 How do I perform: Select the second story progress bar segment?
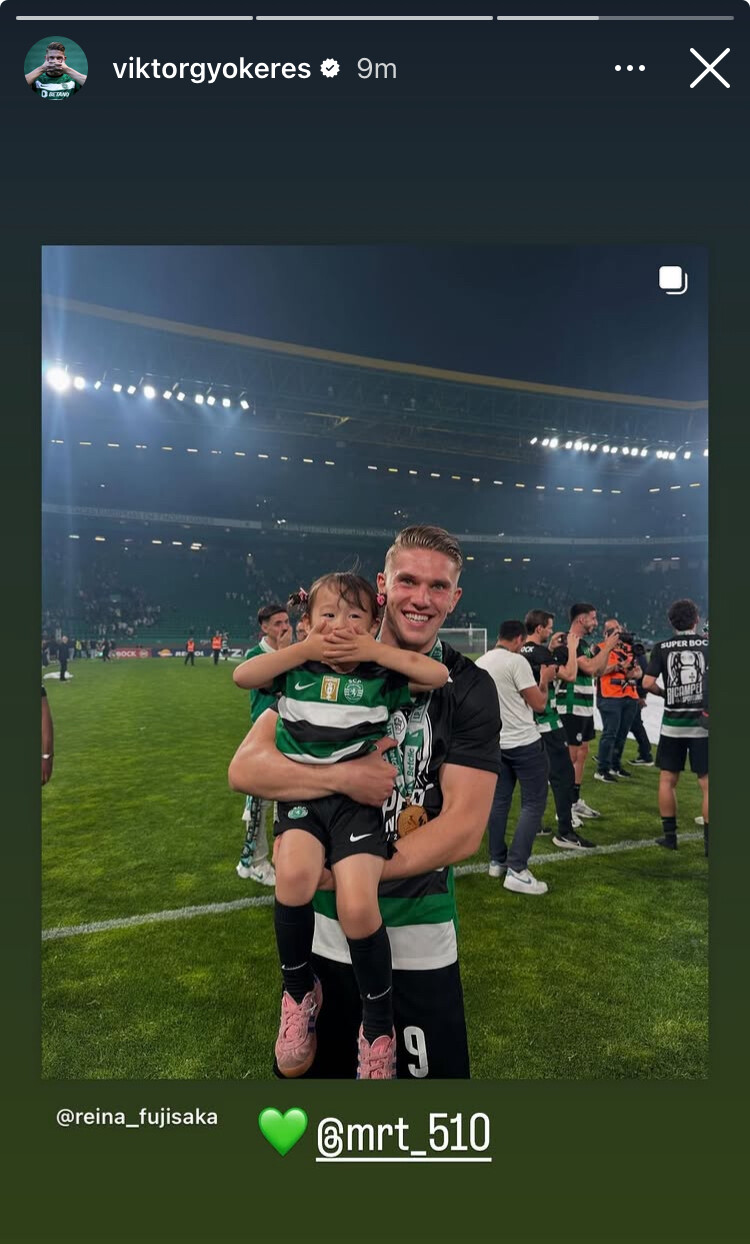374,17
